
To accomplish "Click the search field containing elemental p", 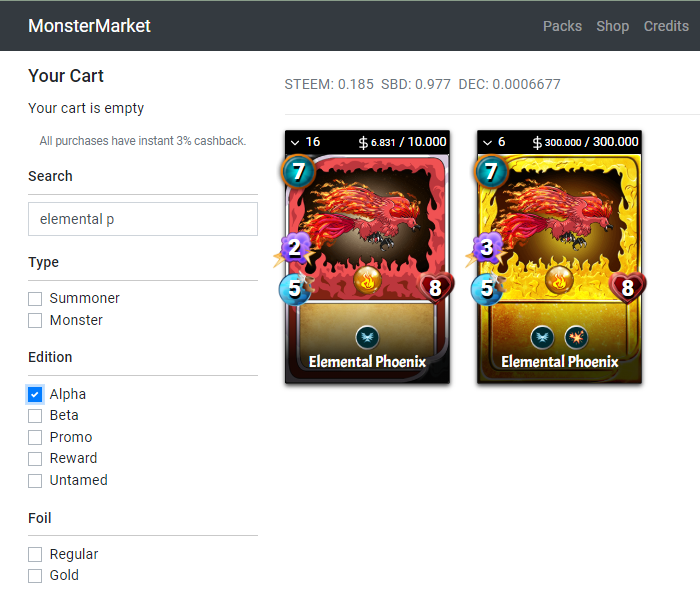I will 143,219.
